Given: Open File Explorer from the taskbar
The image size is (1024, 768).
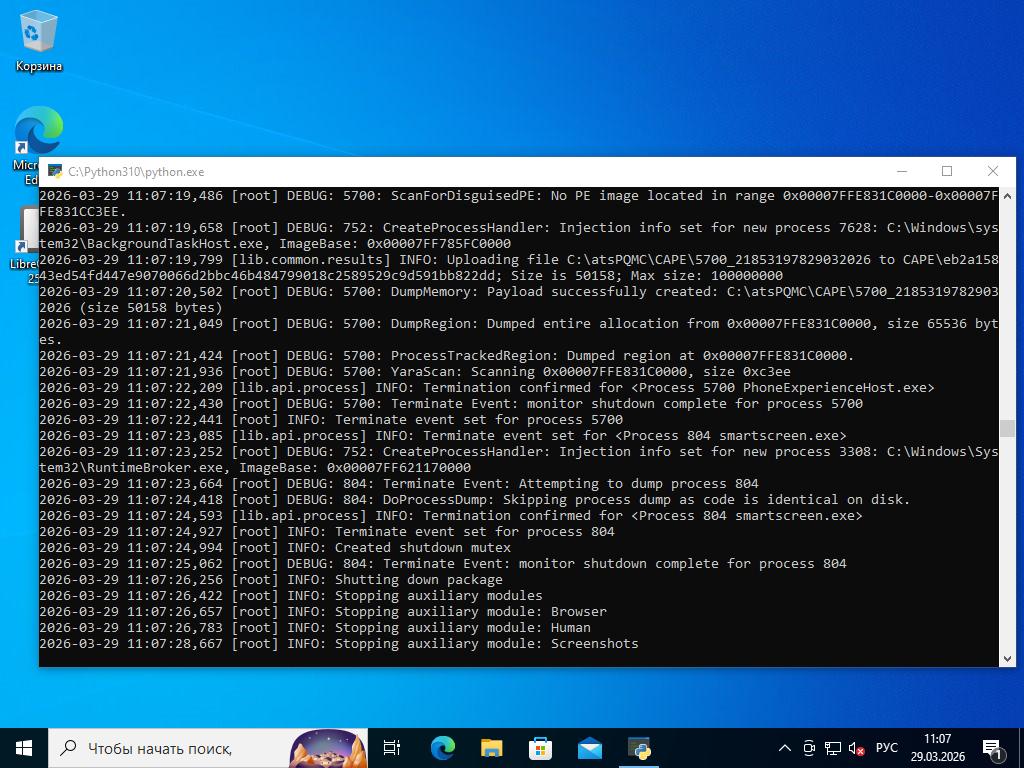Looking at the screenshot, I should 491,747.
